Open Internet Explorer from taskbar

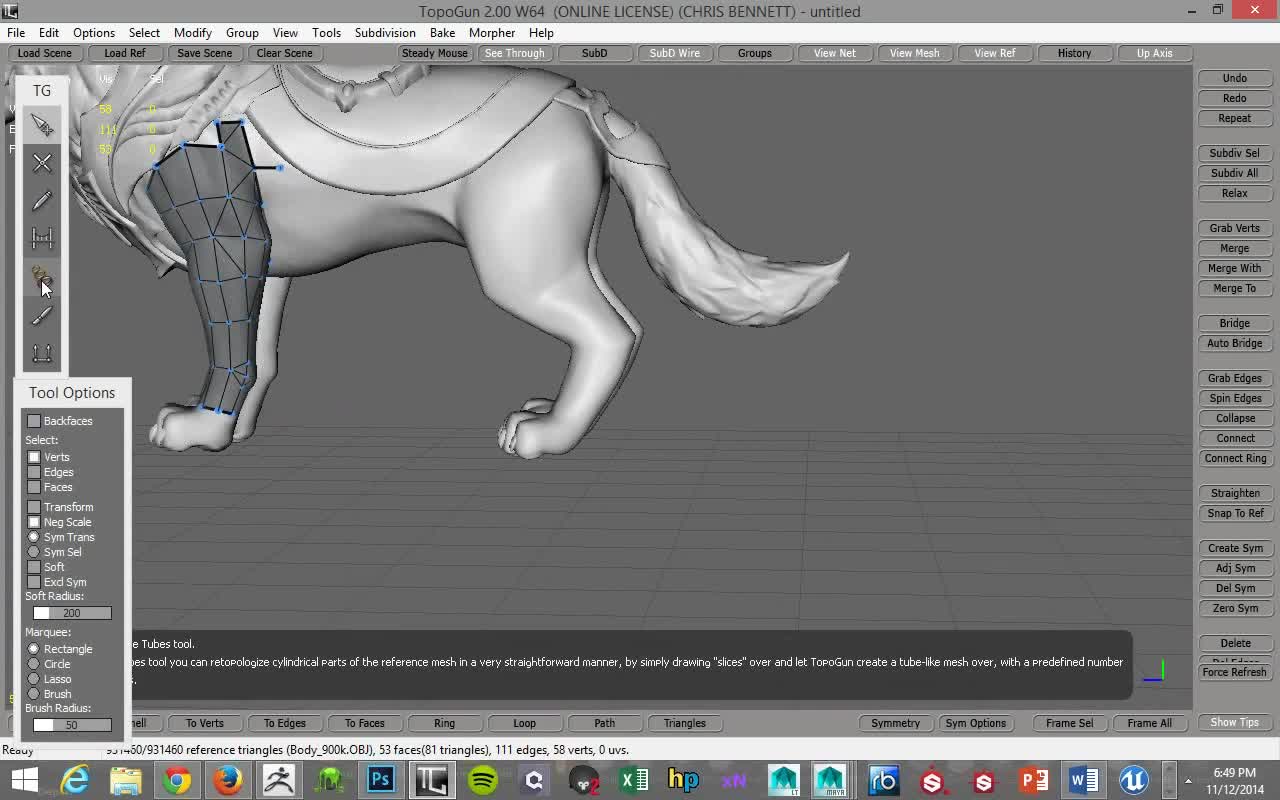tap(75, 780)
